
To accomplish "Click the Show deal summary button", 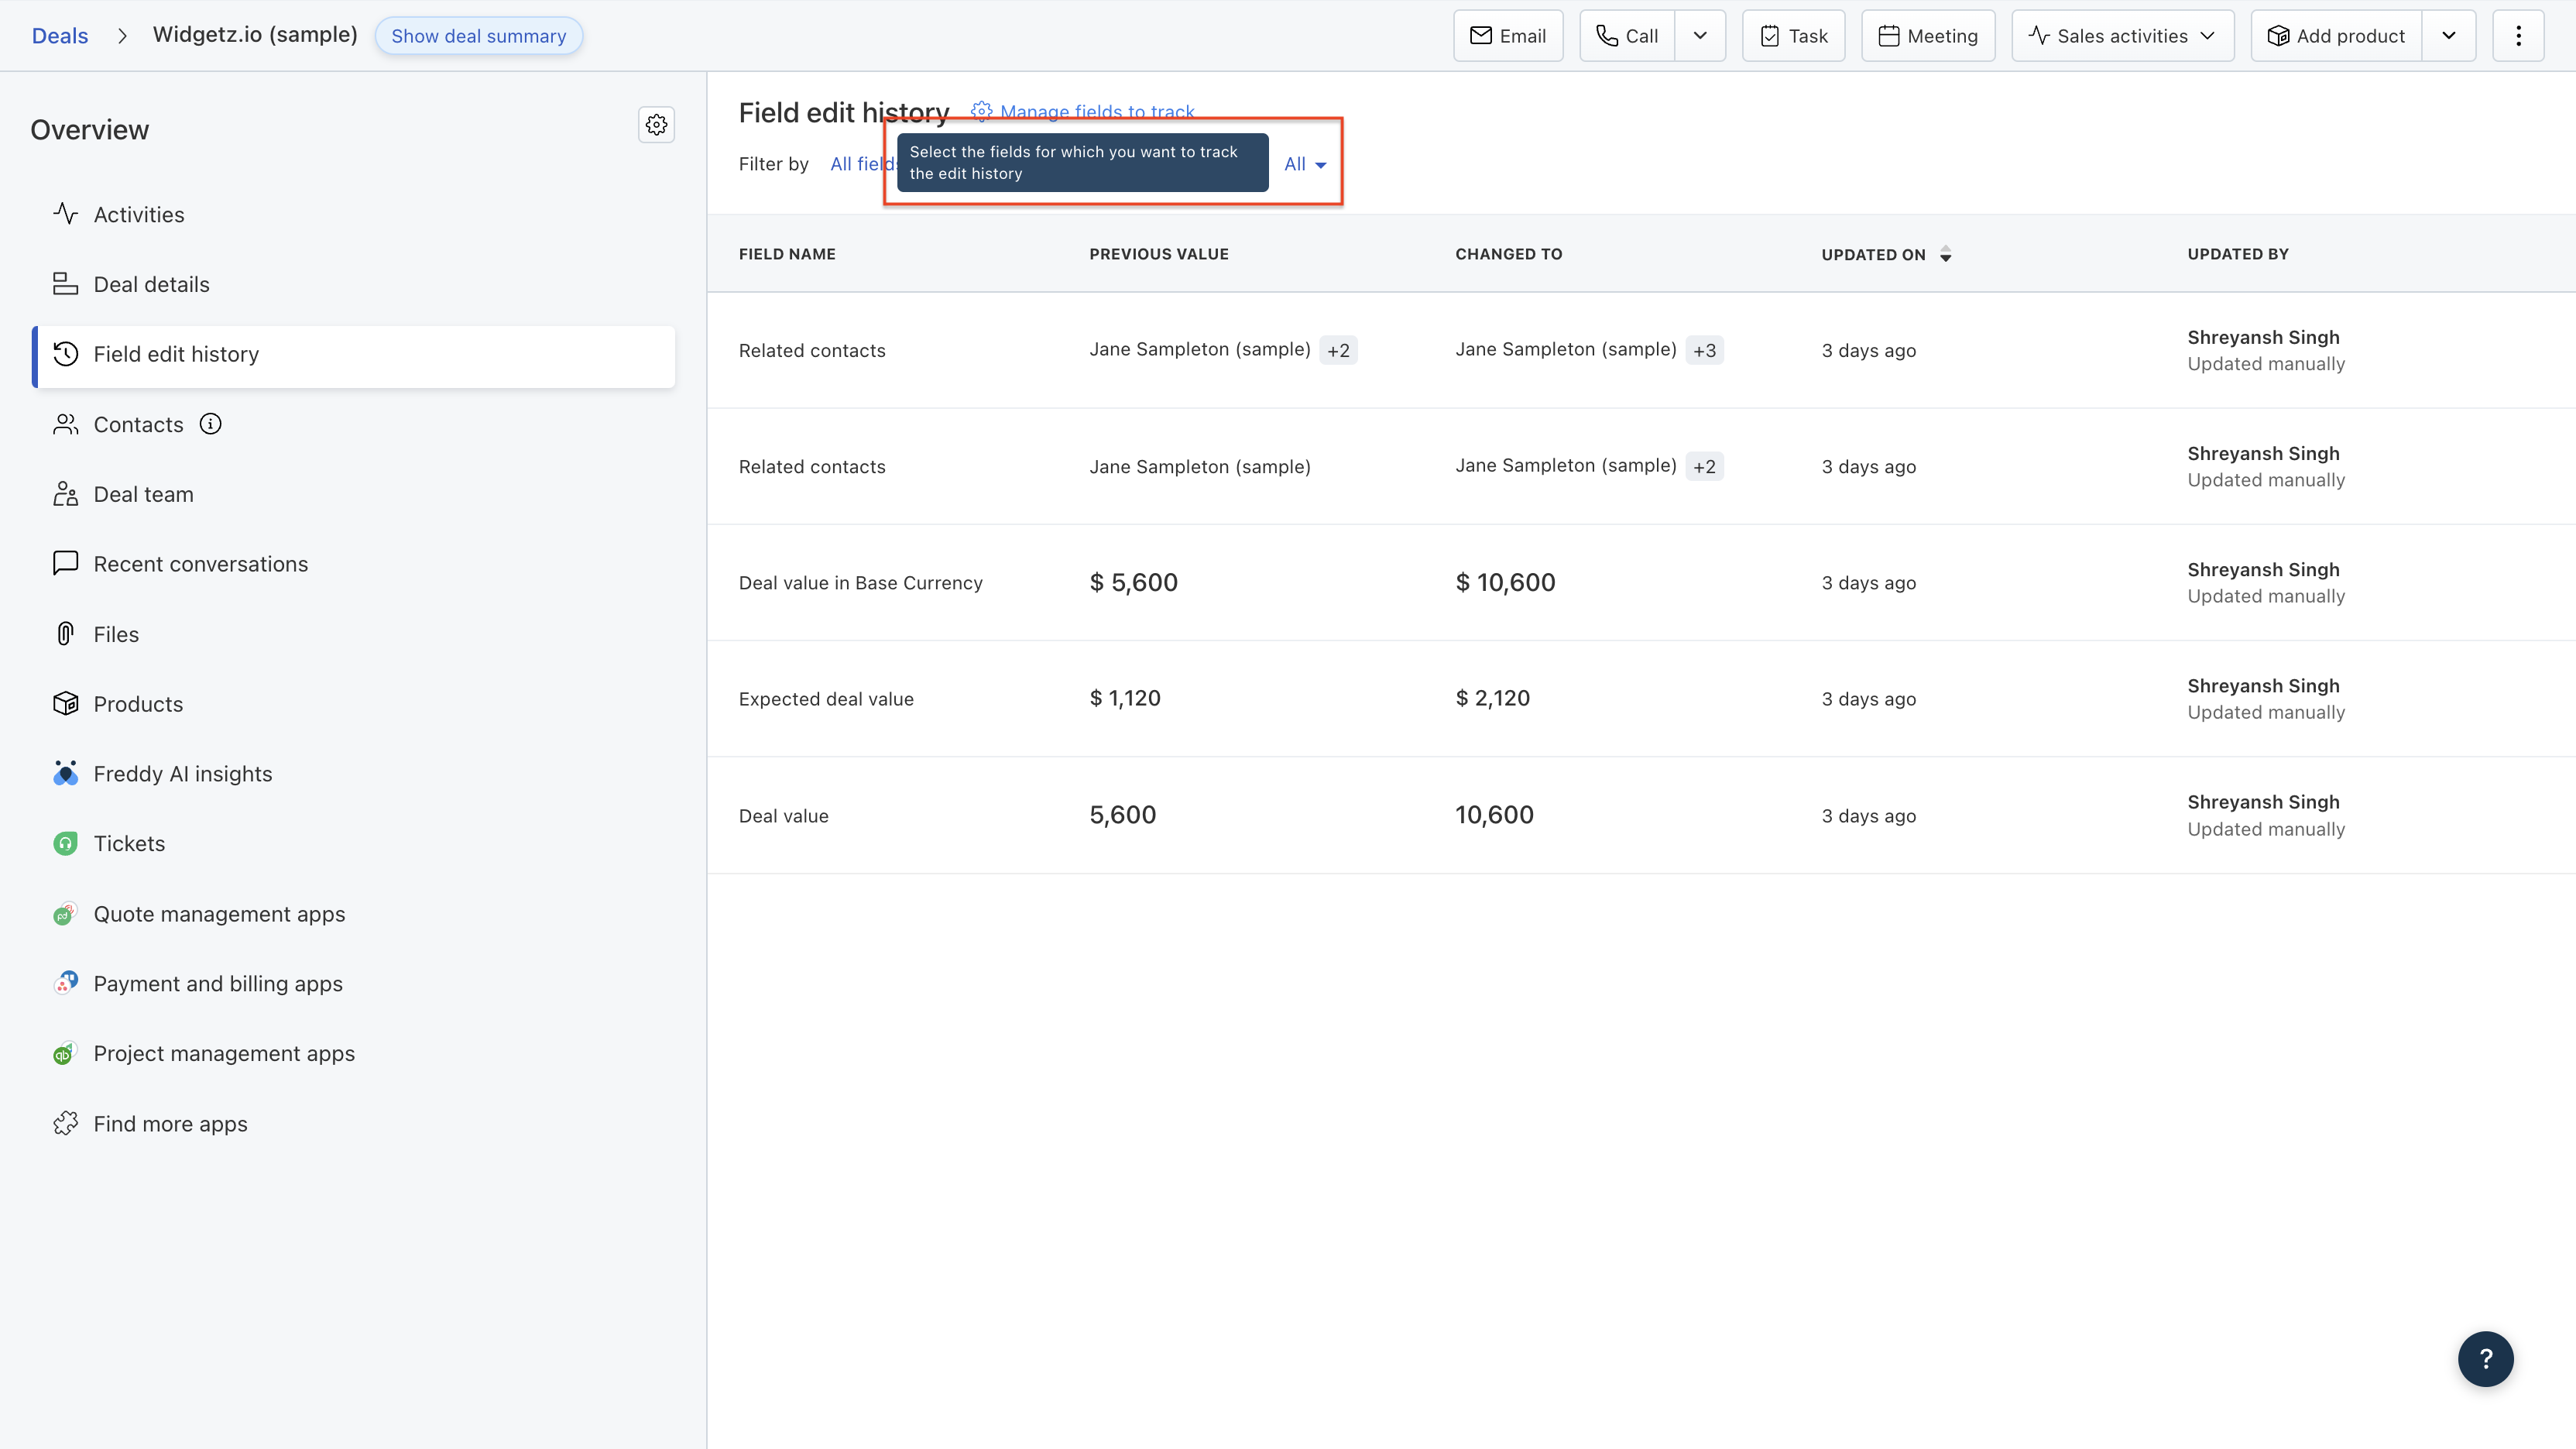I will (x=478, y=36).
